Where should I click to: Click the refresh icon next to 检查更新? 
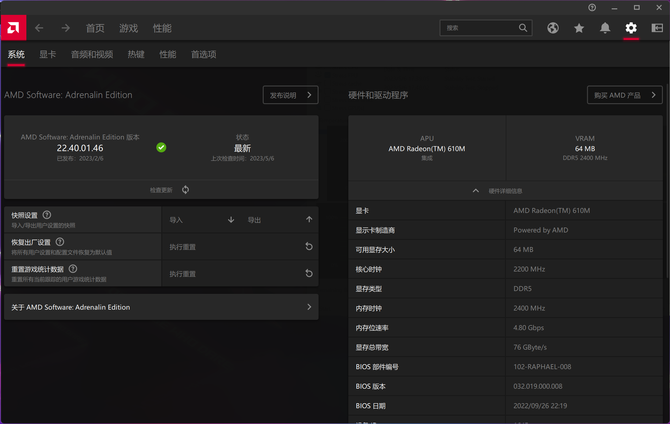(x=185, y=190)
